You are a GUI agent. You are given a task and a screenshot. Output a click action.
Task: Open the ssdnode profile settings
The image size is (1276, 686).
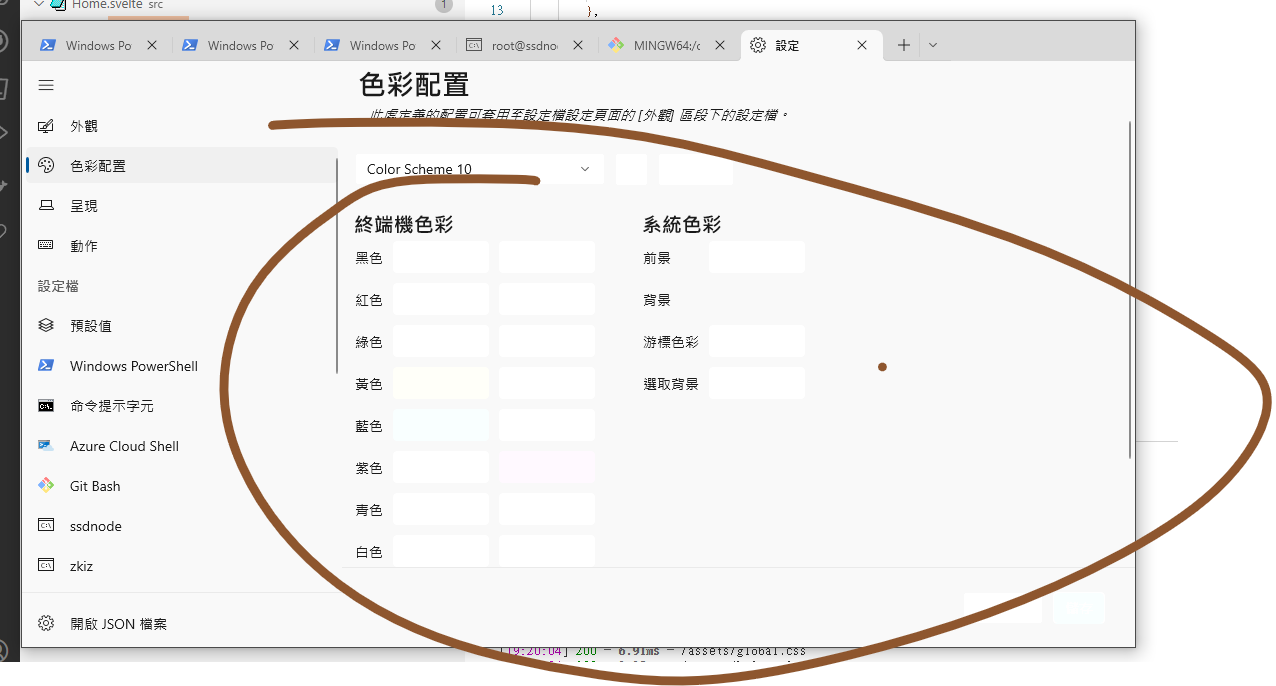pyautogui.click(x=182, y=526)
